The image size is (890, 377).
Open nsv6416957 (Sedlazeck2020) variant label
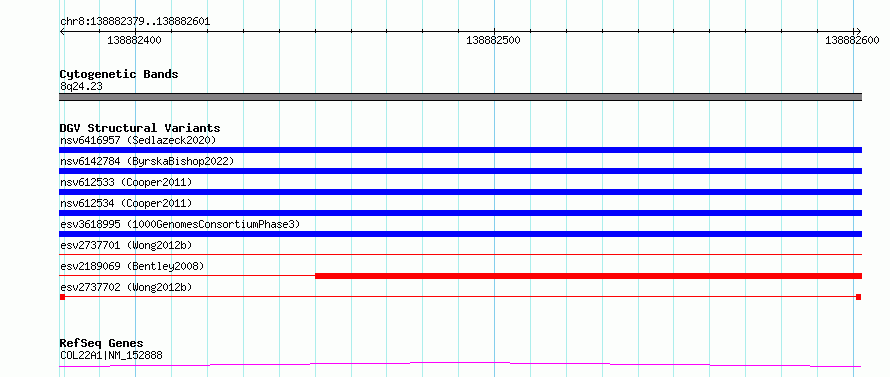[138, 140]
